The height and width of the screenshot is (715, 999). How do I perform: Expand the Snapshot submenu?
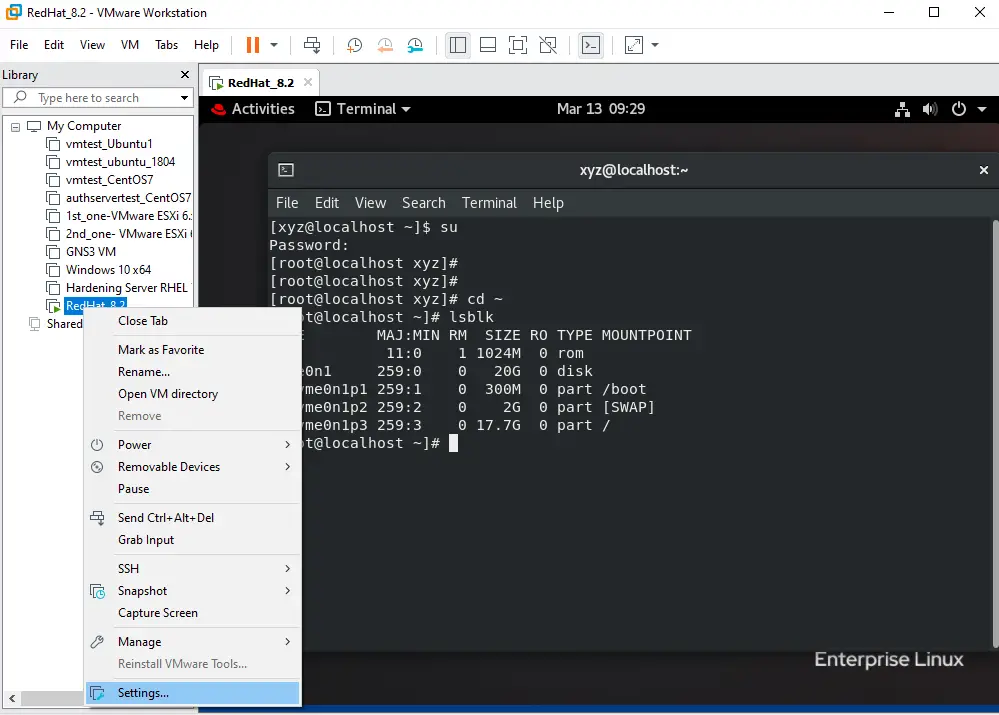tap(192, 591)
